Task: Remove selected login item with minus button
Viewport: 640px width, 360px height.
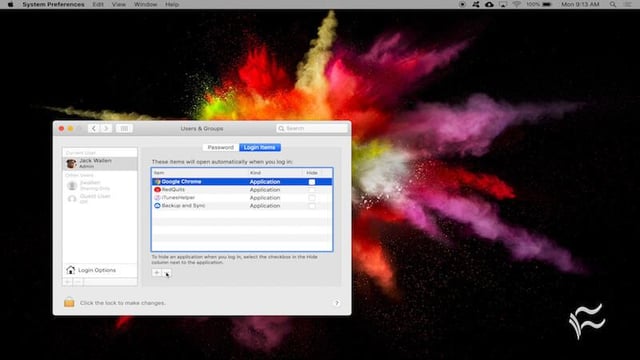Action: click(167, 273)
